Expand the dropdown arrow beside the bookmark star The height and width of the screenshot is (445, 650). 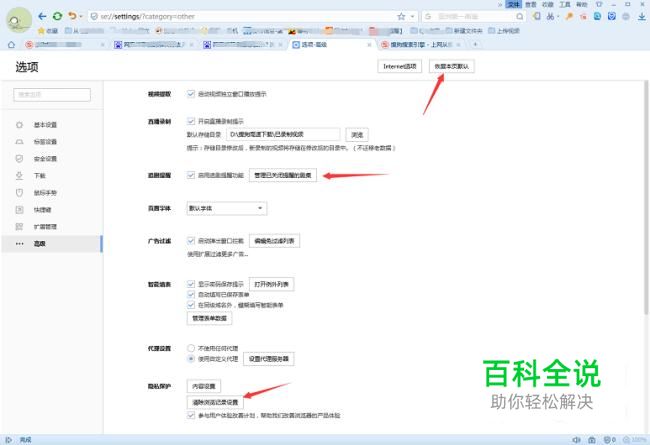412,17
